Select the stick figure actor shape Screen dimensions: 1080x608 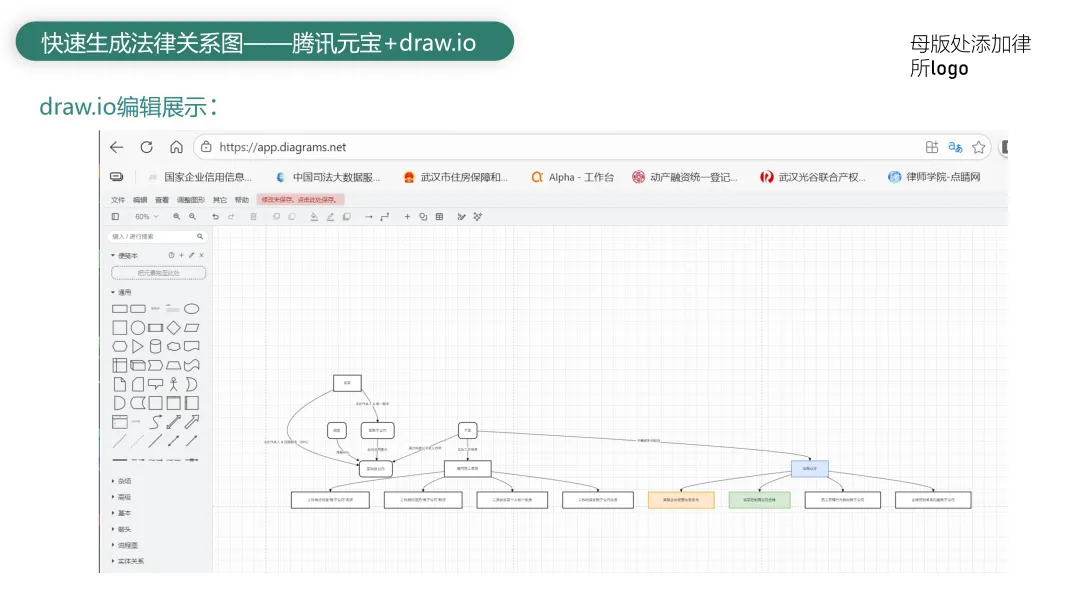click(174, 384)
